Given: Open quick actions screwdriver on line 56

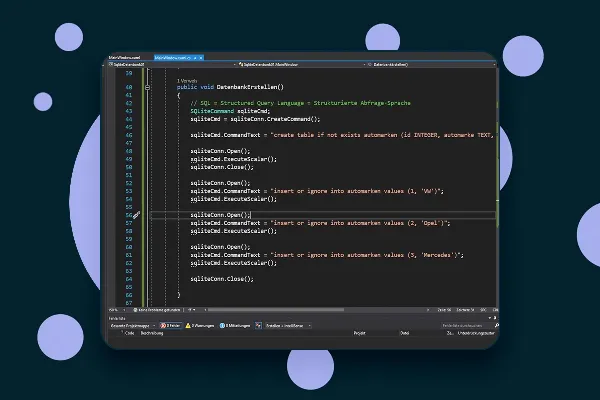Looking at the screenshot, I should pyautogui.click(x=136, y=215).
